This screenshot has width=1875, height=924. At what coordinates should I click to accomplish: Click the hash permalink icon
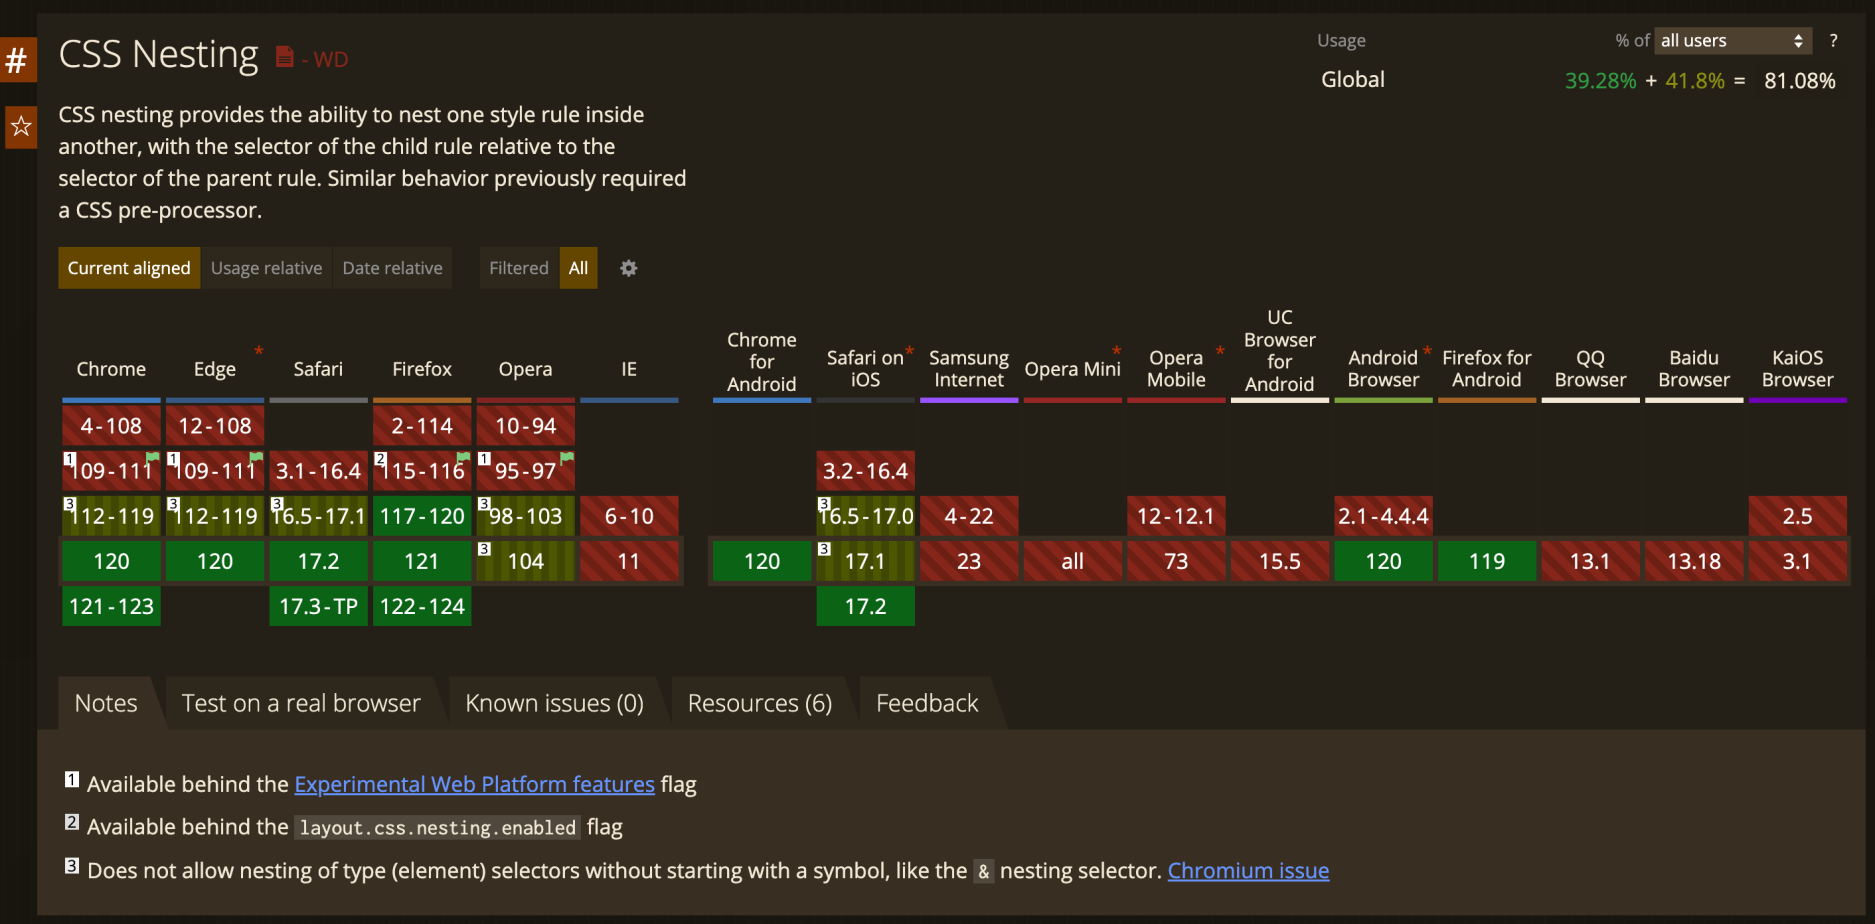point(17,61)
